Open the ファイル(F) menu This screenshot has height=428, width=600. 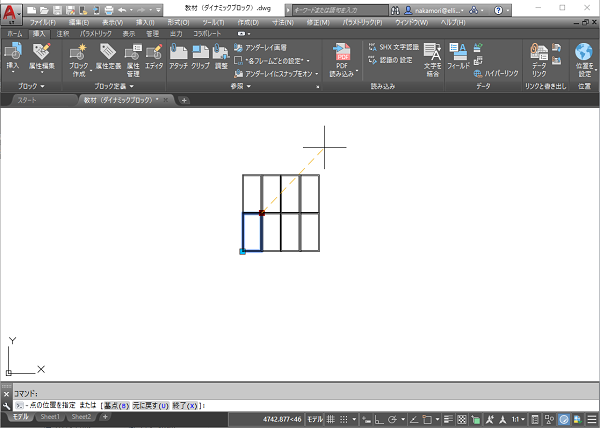point(43,23)
